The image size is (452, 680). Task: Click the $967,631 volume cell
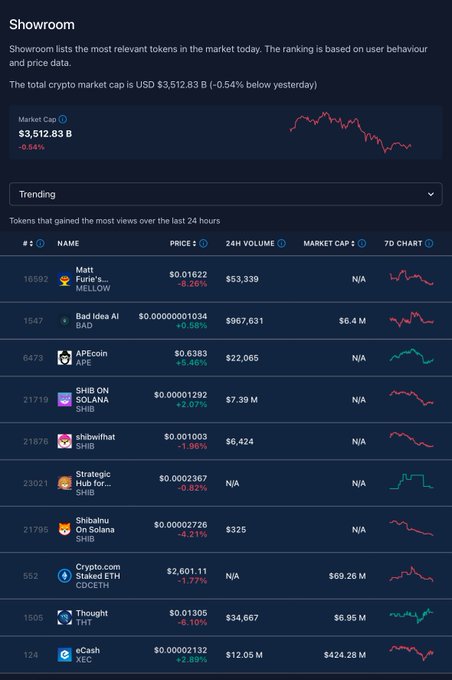(244, 321)
